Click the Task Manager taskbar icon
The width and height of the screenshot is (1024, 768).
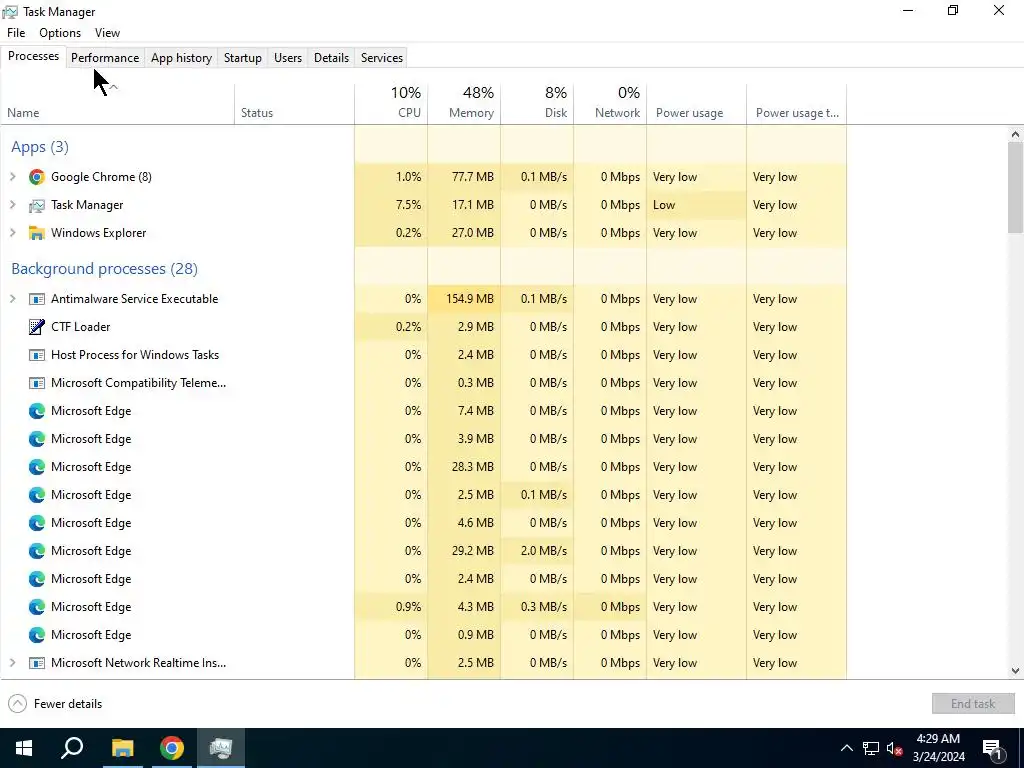(x=221, y=748)
